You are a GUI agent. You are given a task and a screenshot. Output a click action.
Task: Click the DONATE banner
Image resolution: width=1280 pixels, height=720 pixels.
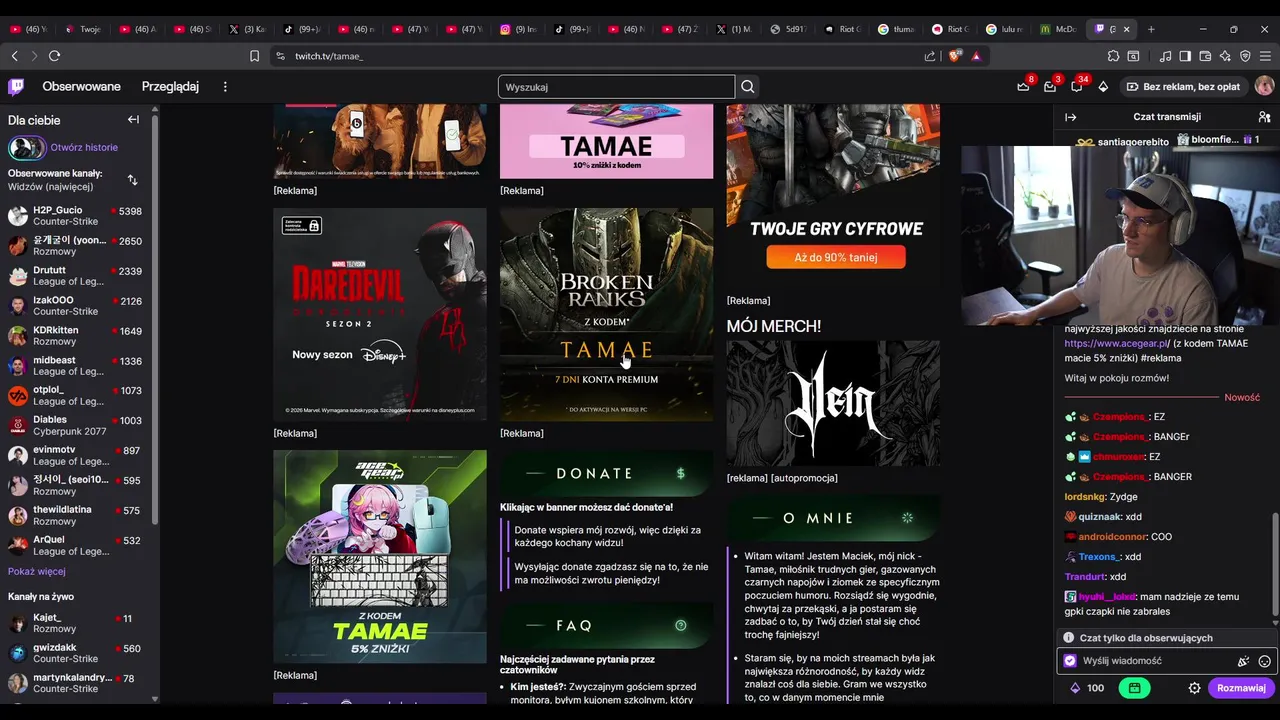pyautogui.click(x=606, y=474)
